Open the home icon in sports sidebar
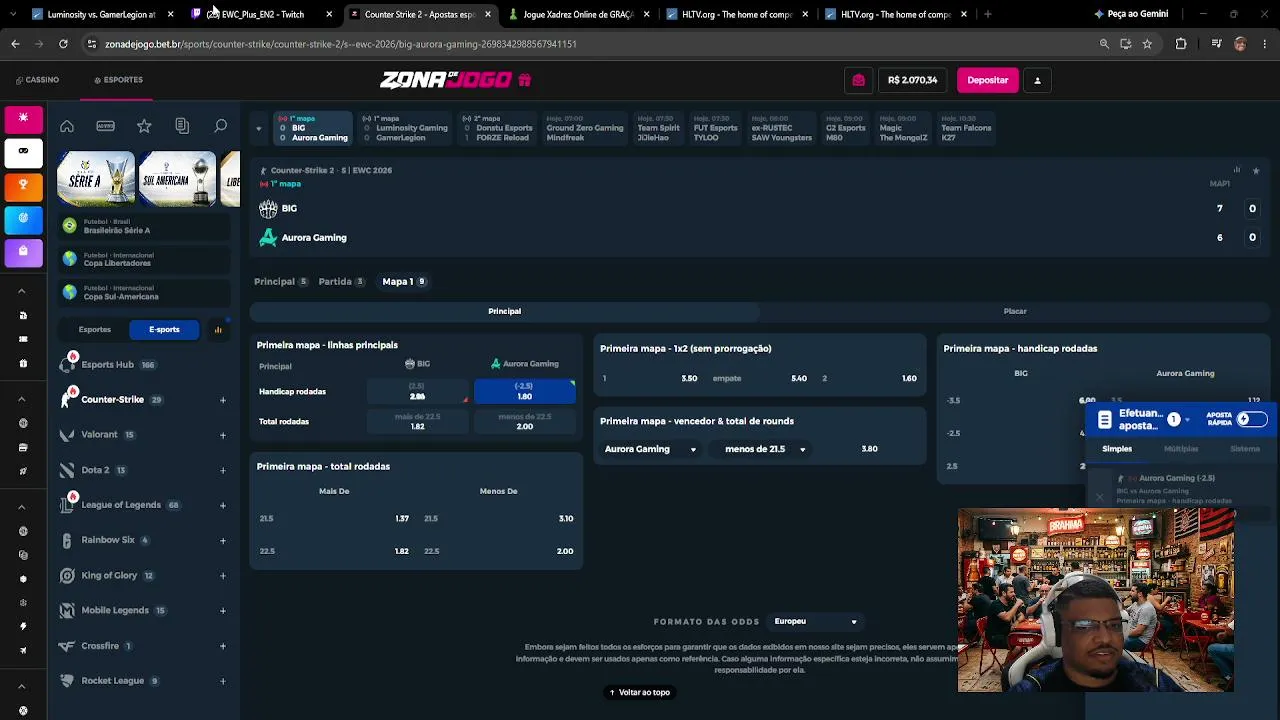Screen dimensions: 1280x720 [x=67, y=126]
